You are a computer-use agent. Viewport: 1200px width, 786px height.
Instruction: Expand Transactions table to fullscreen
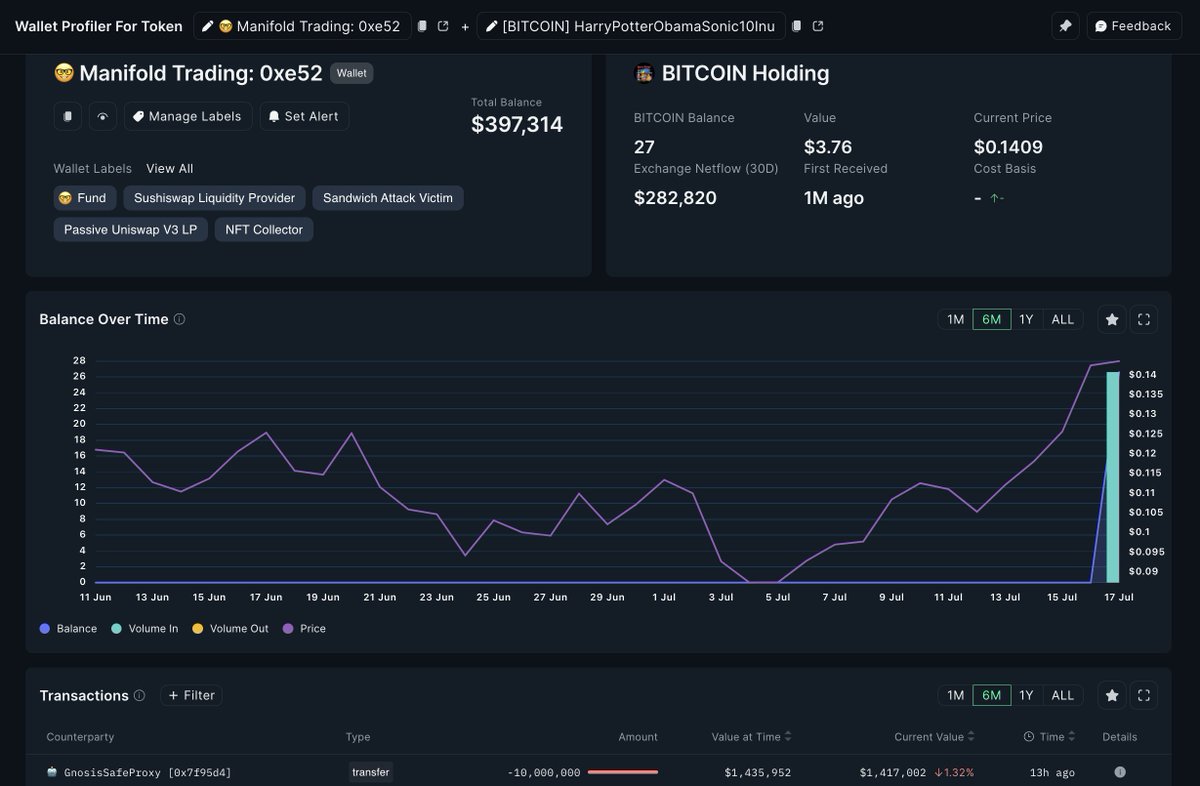coord(1144,695)
